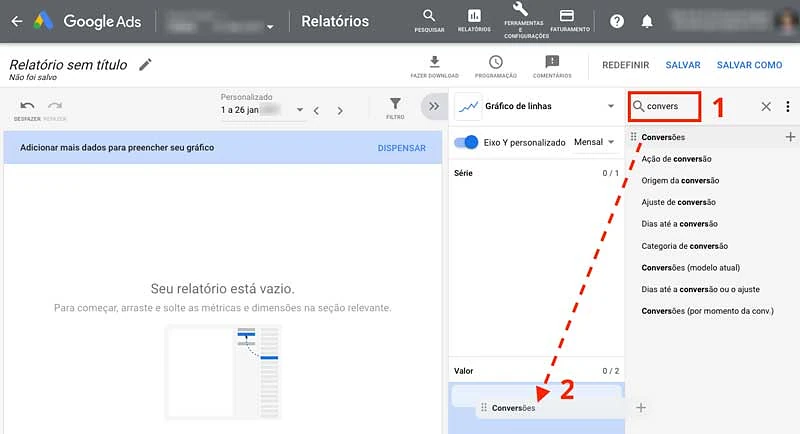Screen dimensions: 800x434
Task: Click user profile avatar
Action: [787, 21]
